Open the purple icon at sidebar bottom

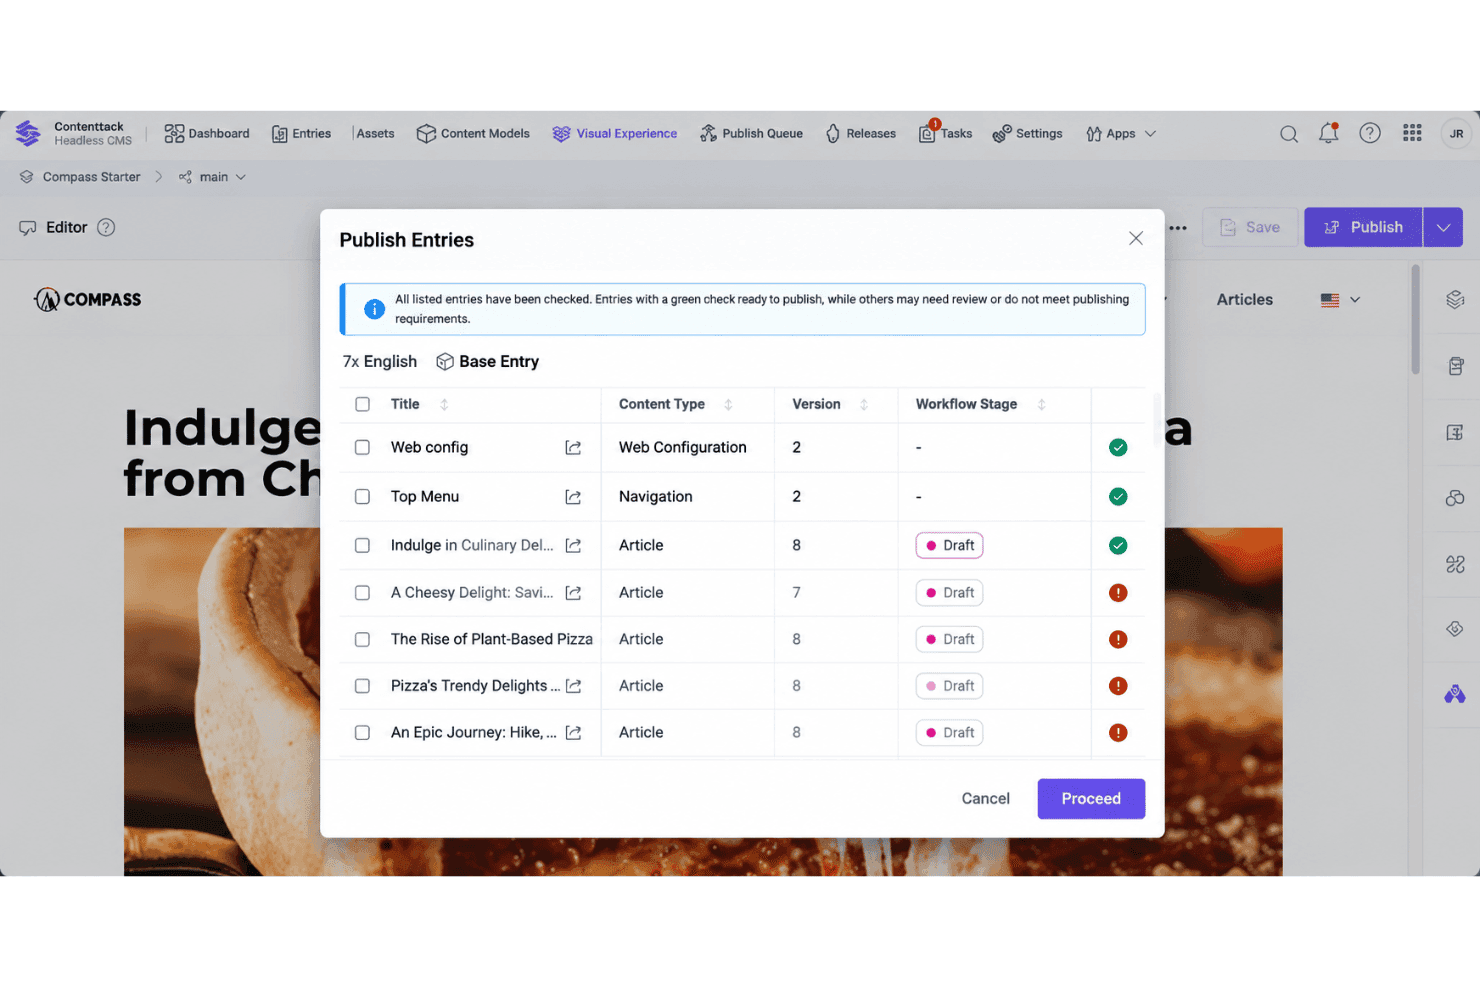1455,694
